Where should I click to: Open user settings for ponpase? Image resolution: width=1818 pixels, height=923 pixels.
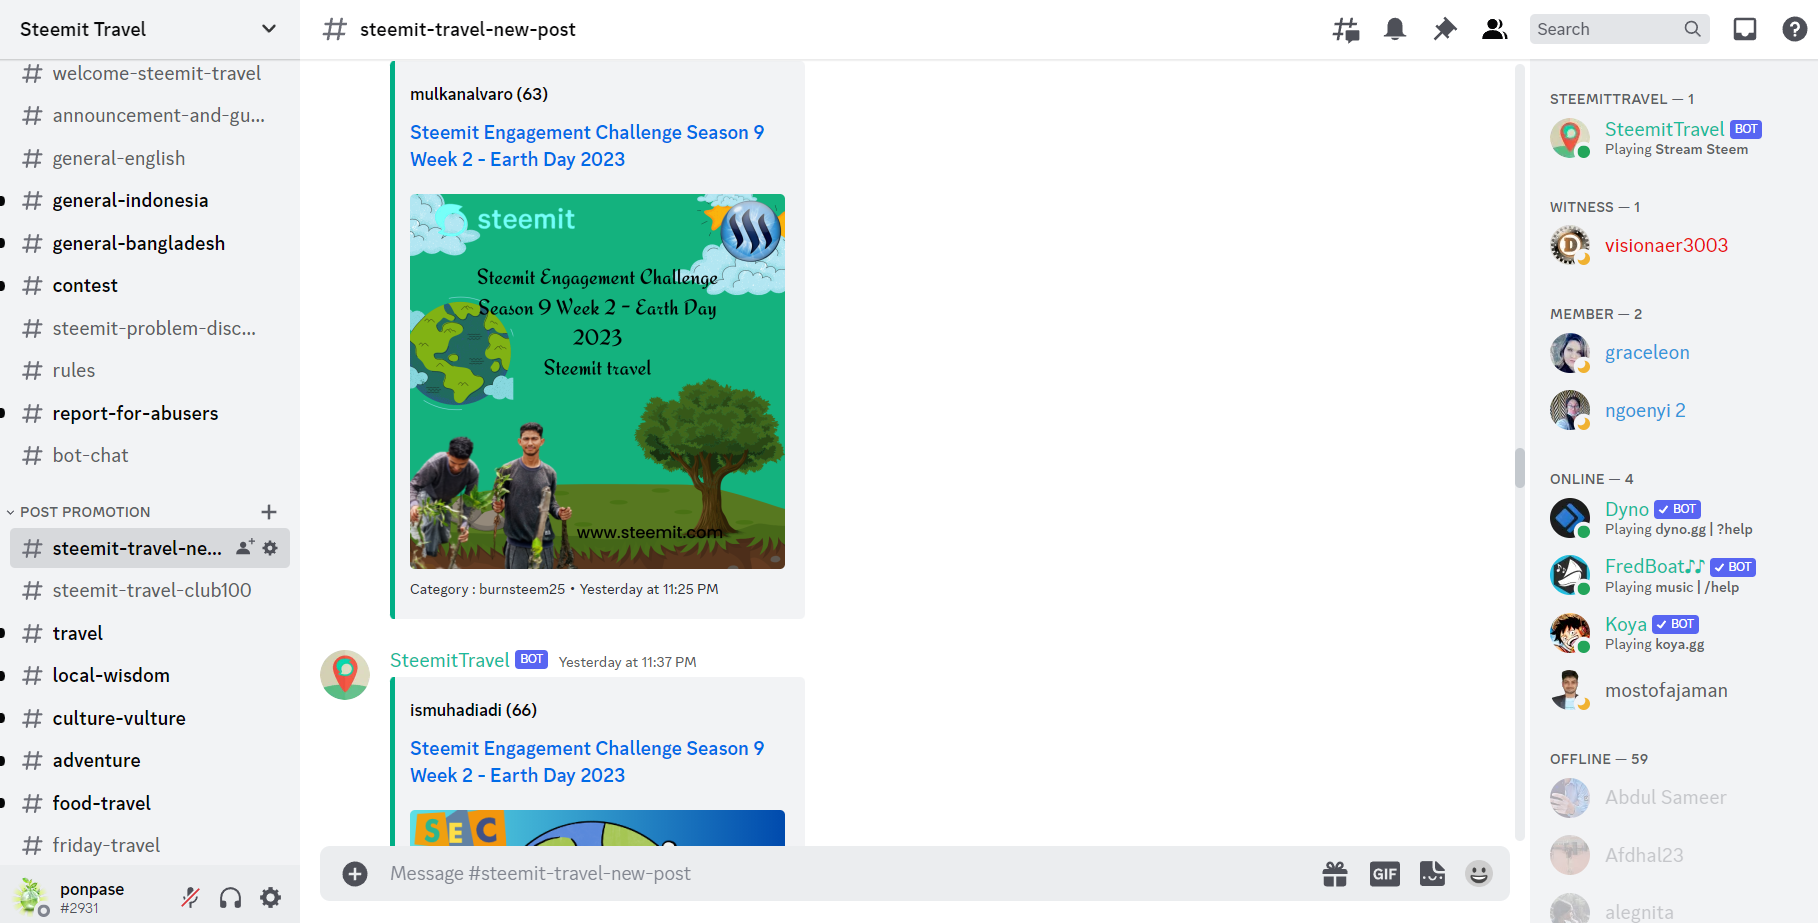point(270,897)
